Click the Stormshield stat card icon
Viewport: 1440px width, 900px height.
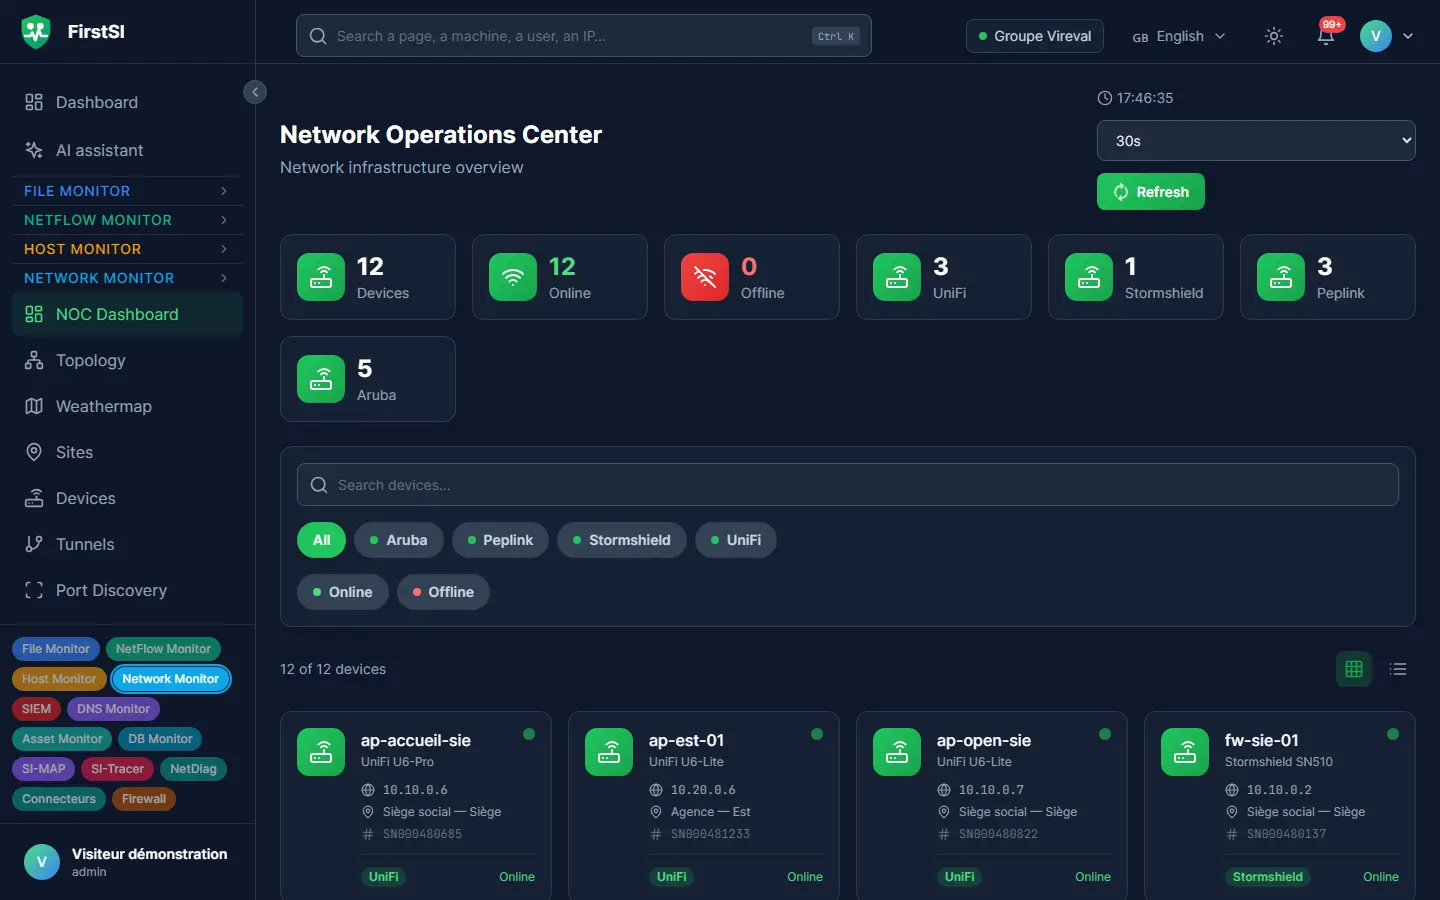pyautogui.click(x=1089, y=277)
